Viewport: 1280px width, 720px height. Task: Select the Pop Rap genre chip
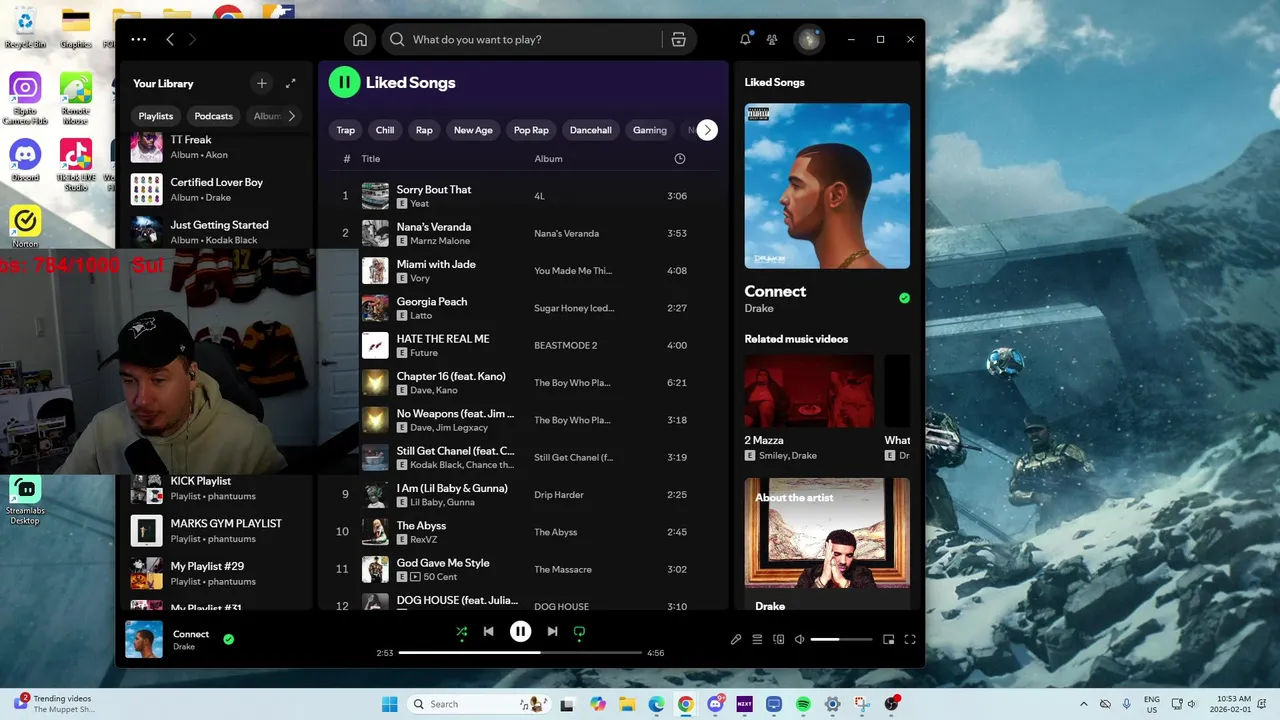531,130
